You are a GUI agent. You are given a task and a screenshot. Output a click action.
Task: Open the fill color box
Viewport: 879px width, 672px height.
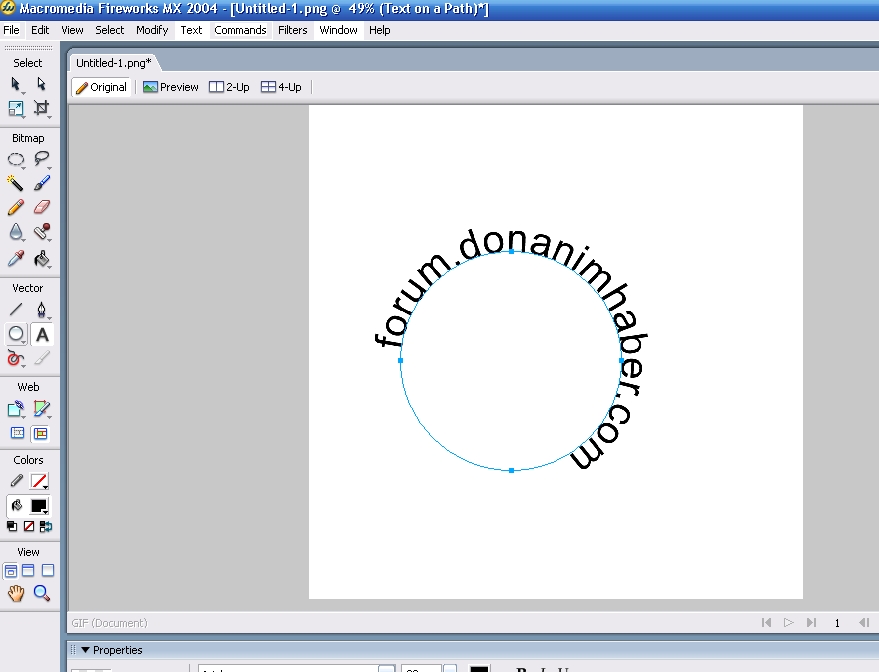tap(39, 506)
